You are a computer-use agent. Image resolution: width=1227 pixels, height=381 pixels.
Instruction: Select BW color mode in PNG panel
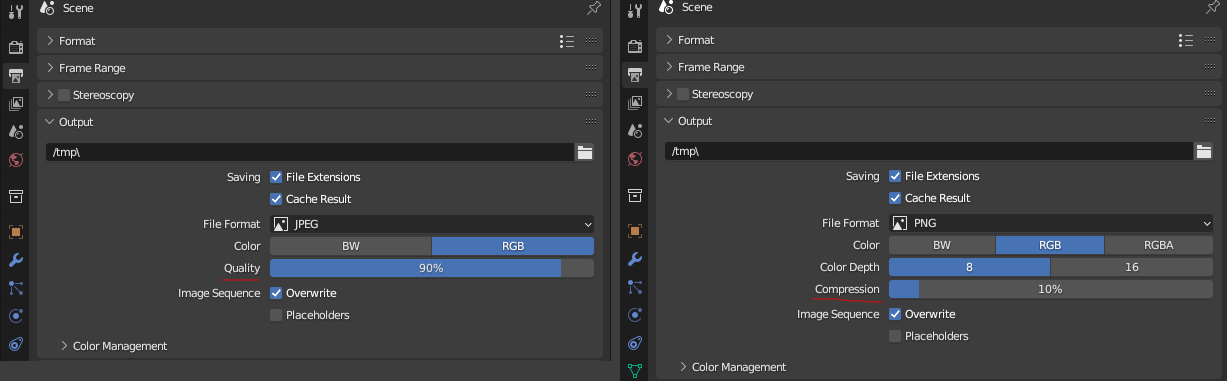point(942,245)
